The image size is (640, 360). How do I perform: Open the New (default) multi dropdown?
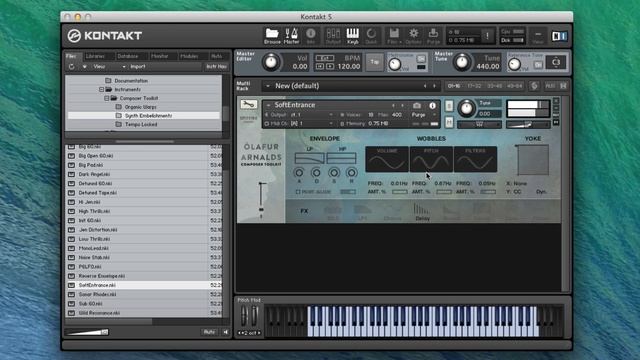pyautogui.click(x=268, y=86)
